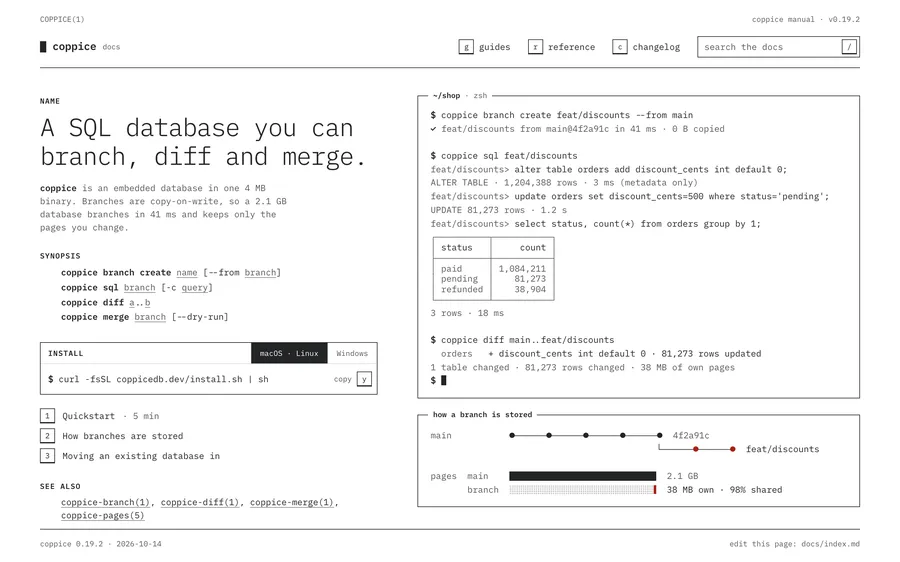Switch install tab to Windows
This screenshot has width=900, height=562.
pos(352,354)
